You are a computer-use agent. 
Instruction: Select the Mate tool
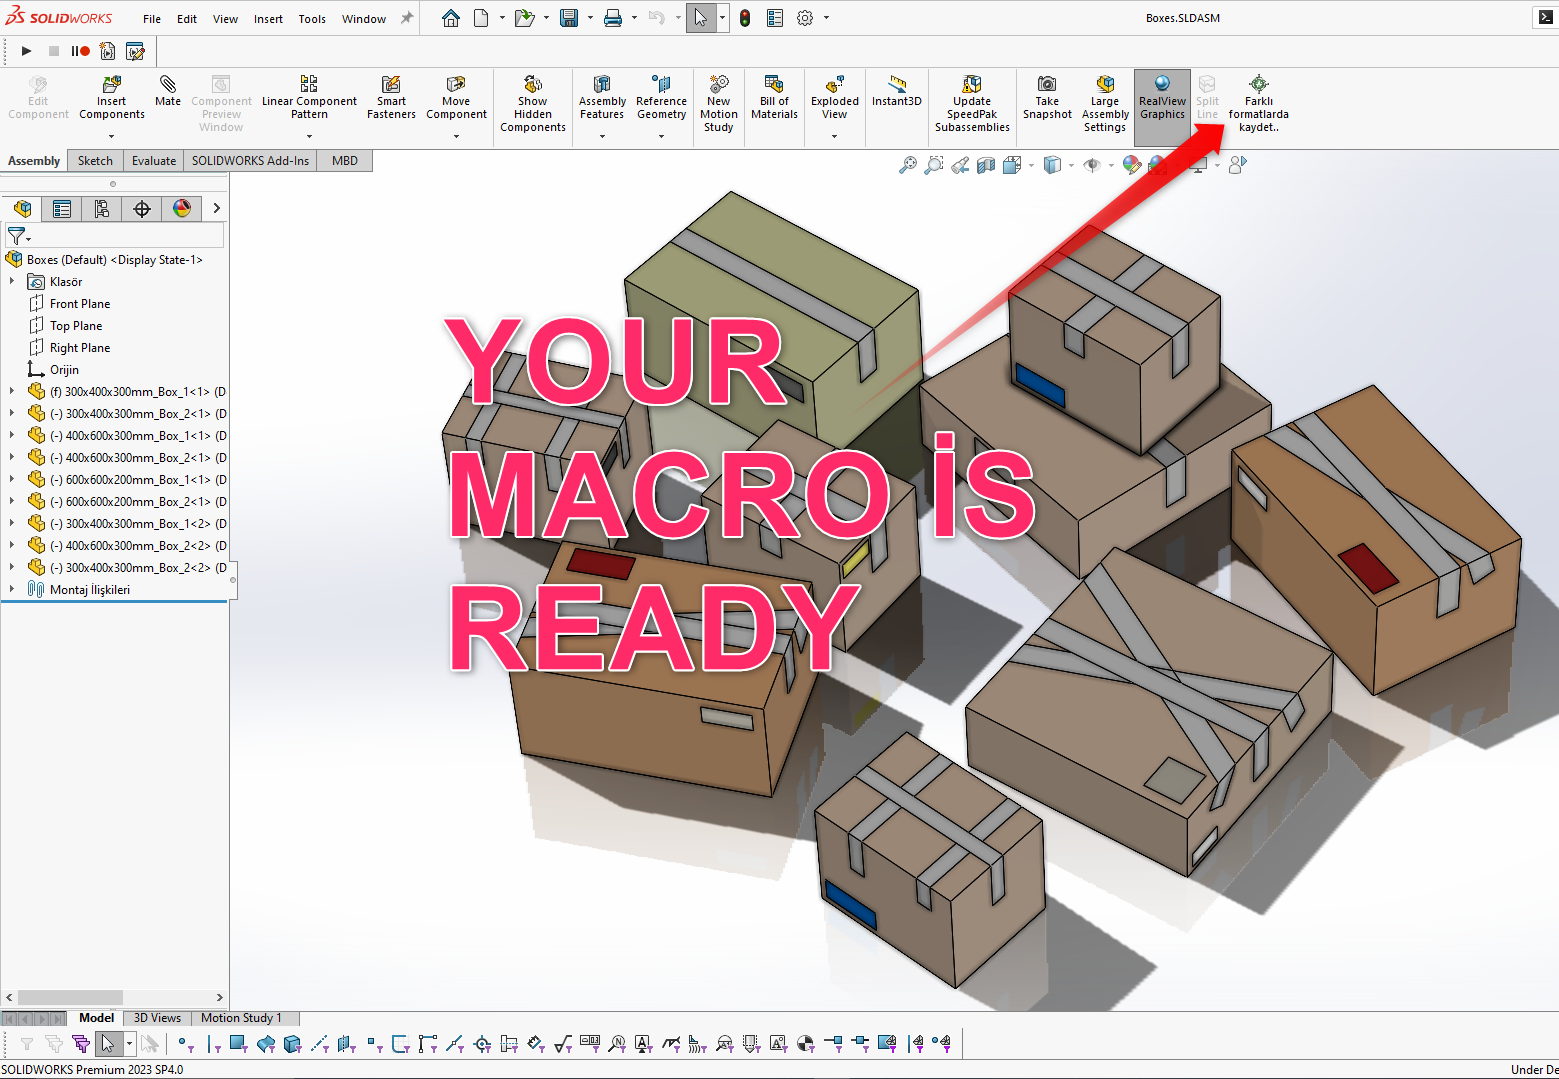click(168, 91)
